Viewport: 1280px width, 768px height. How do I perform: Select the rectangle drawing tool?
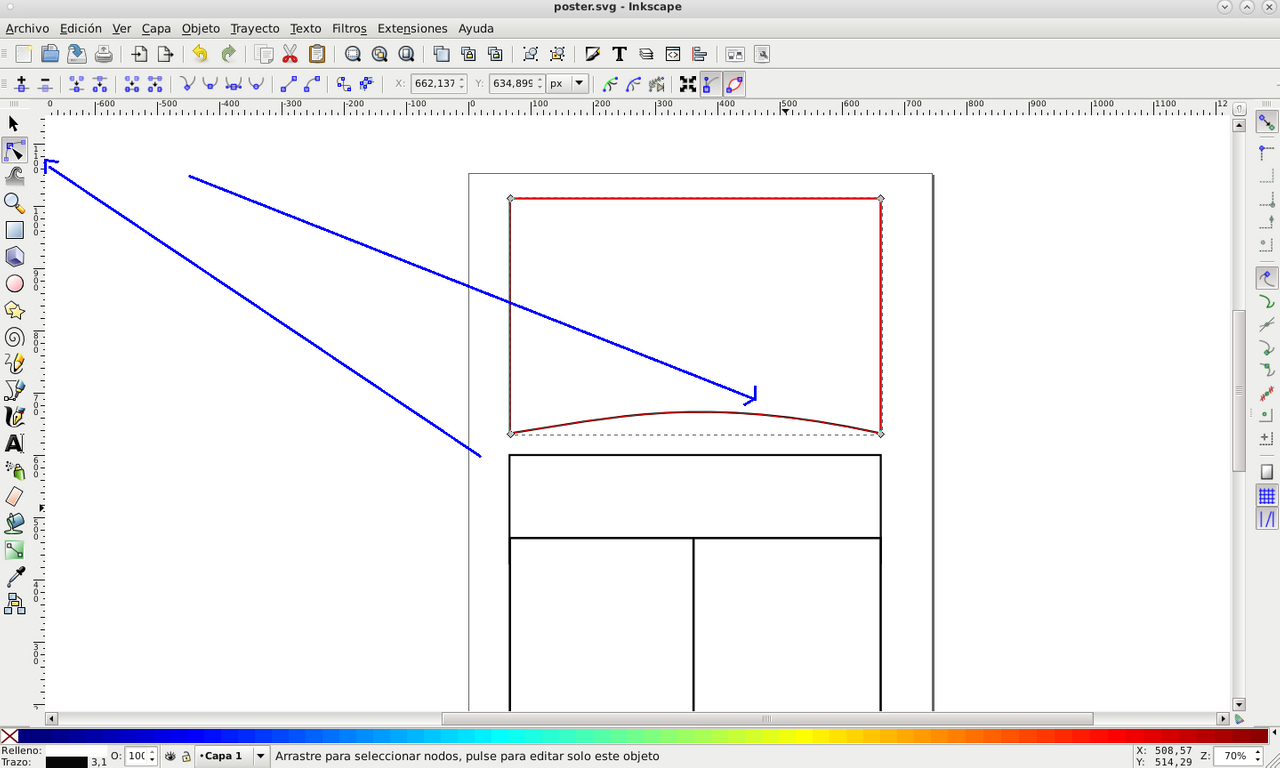14,230
